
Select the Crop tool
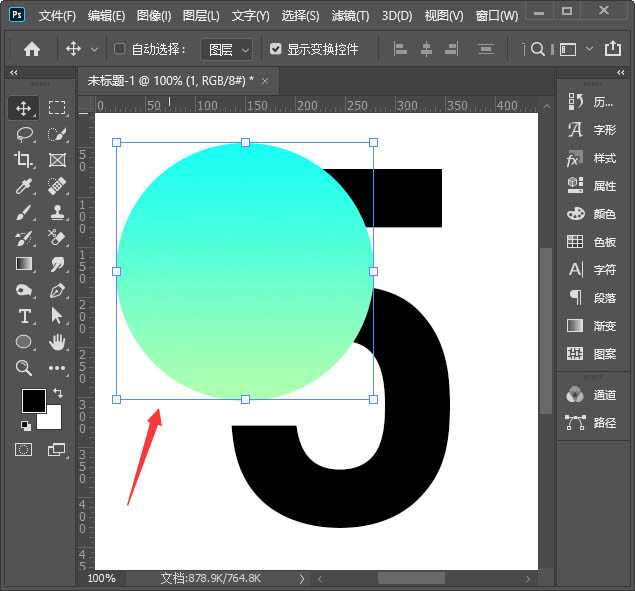click(x=24, y=160)
